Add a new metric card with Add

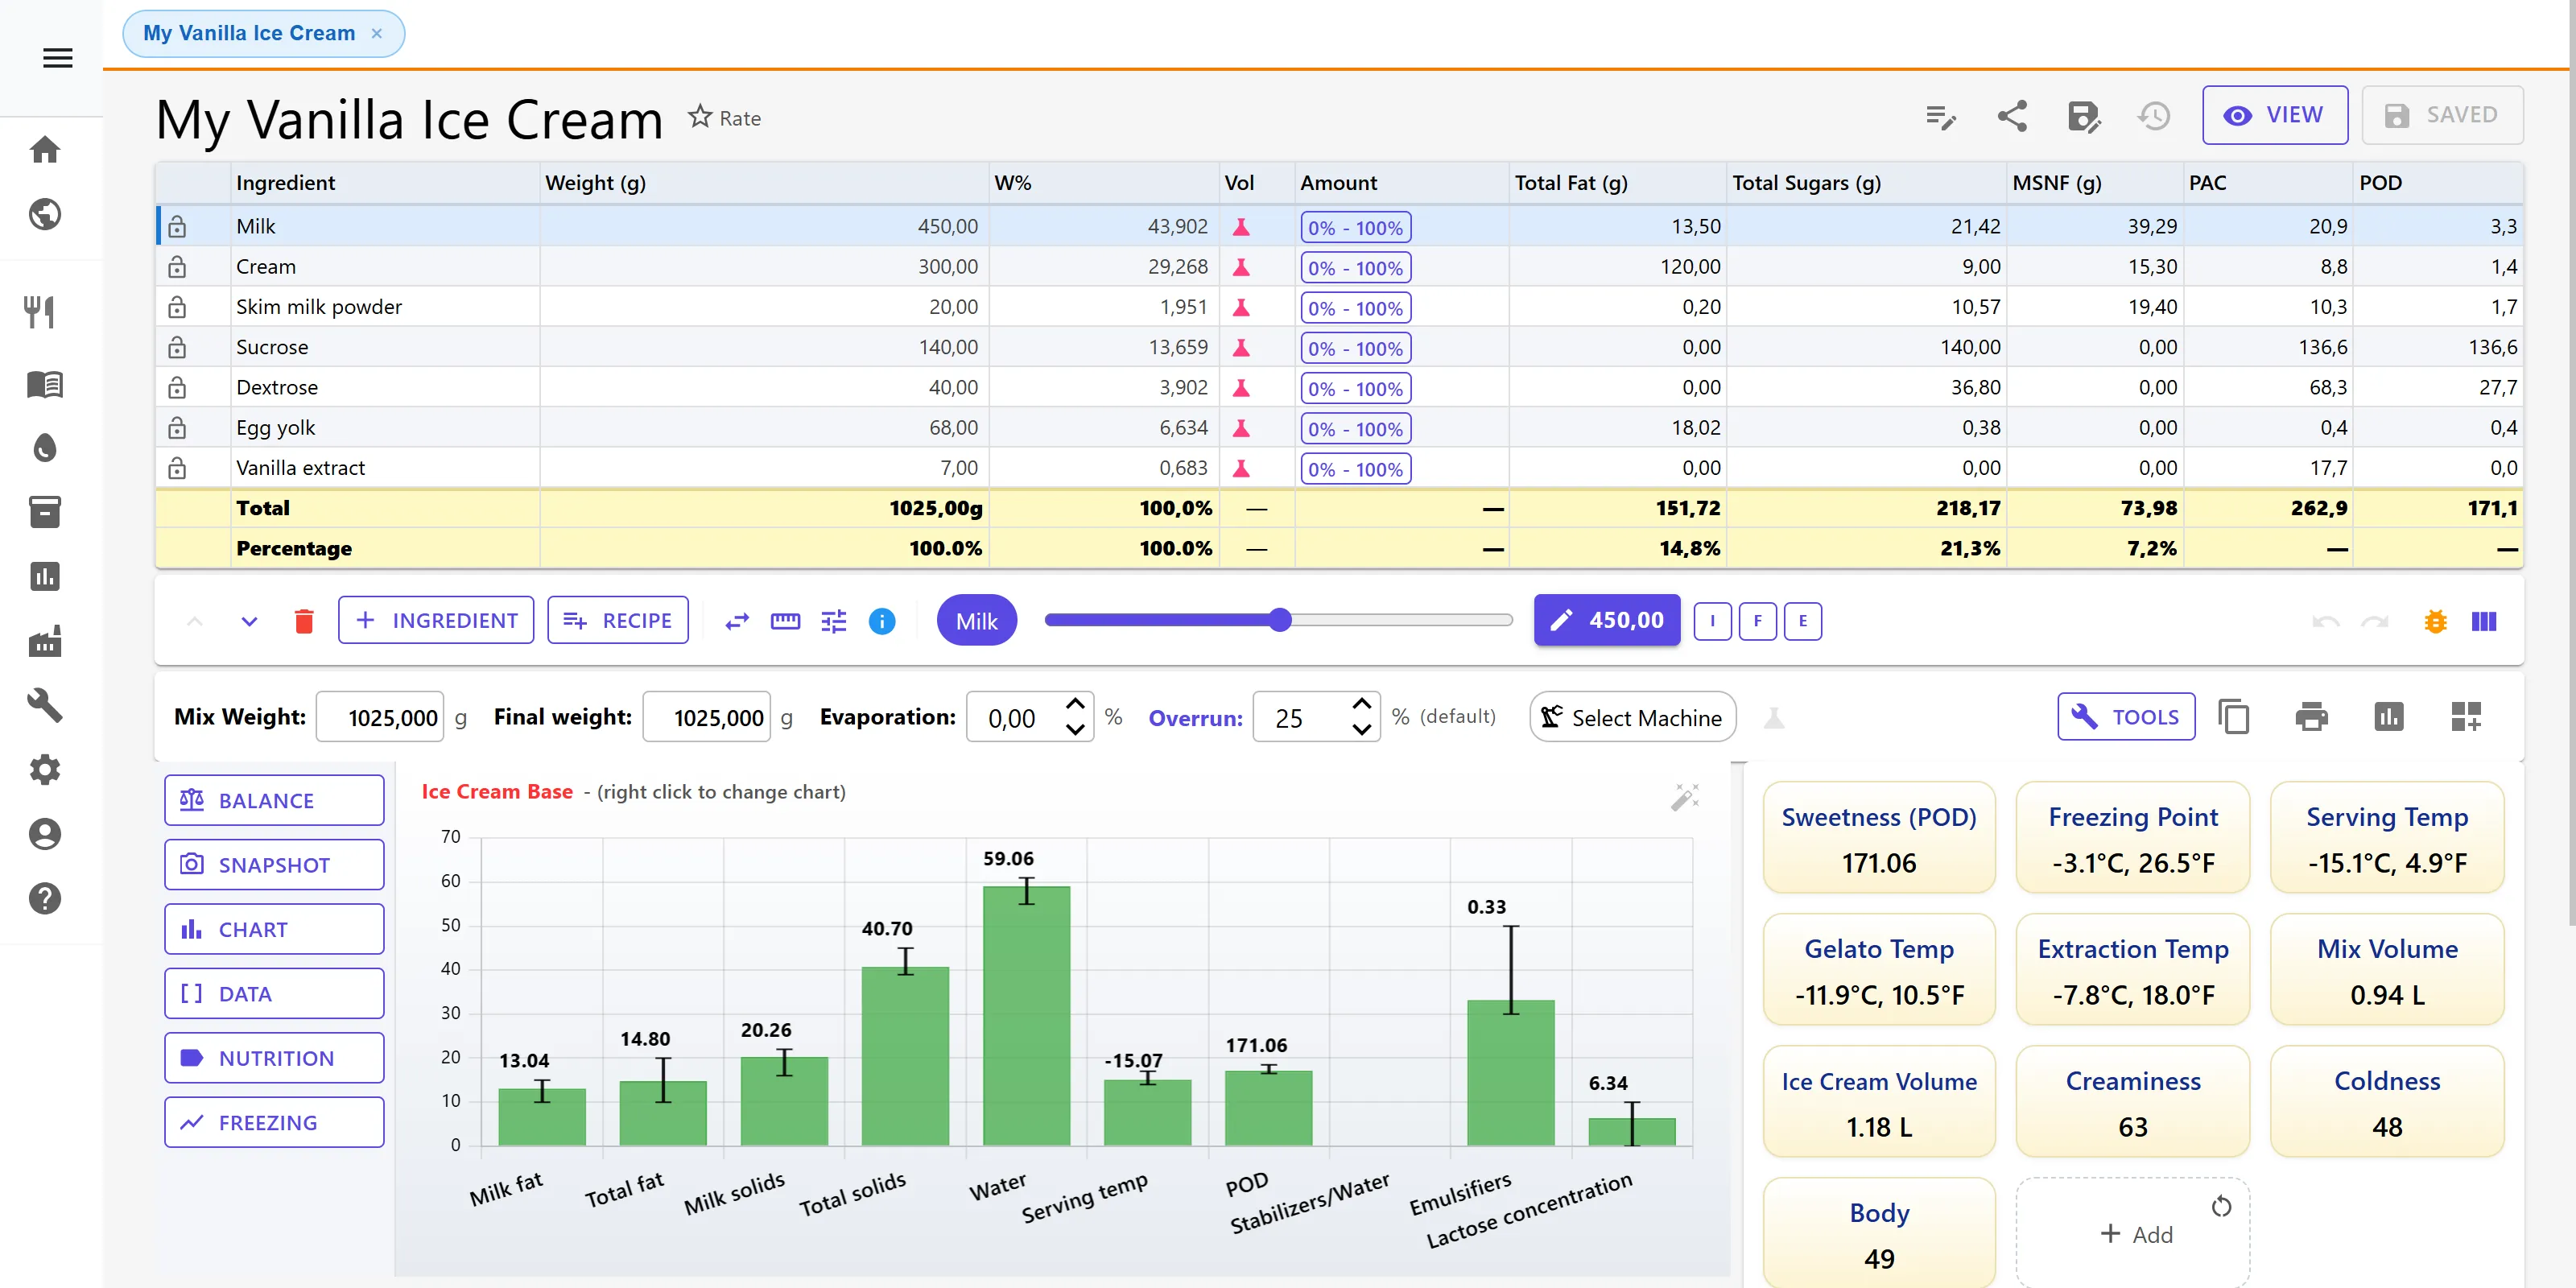[x=2134, y=1234]
